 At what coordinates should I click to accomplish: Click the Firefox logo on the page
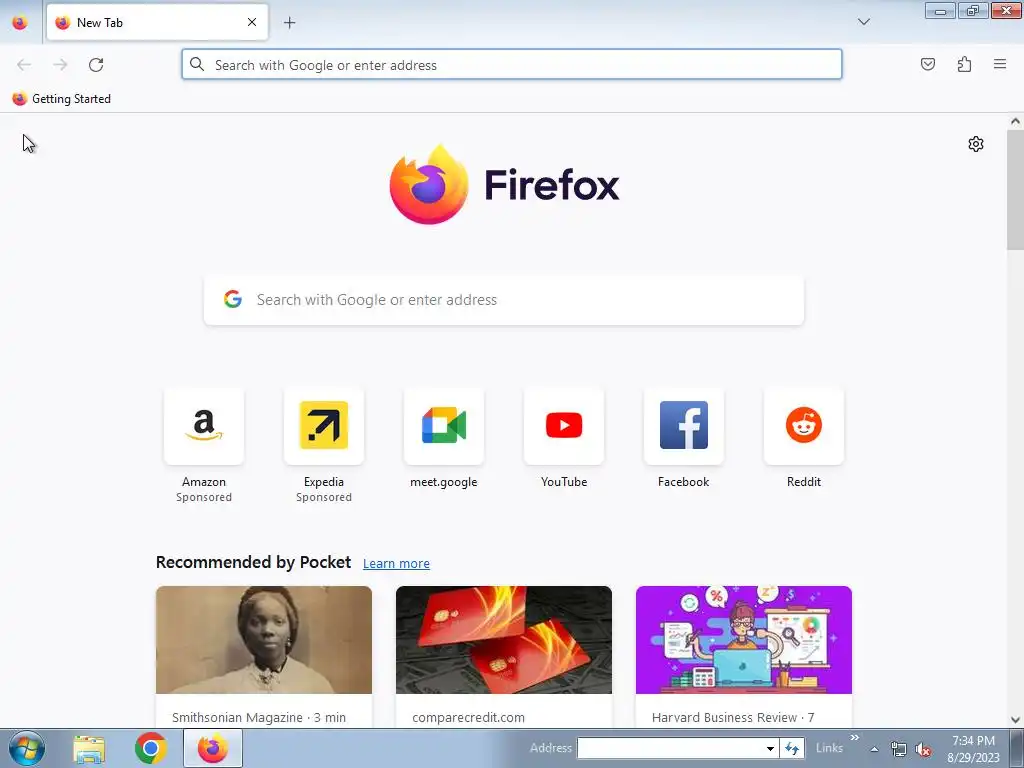pyautogui.click(x=504, y=184)
